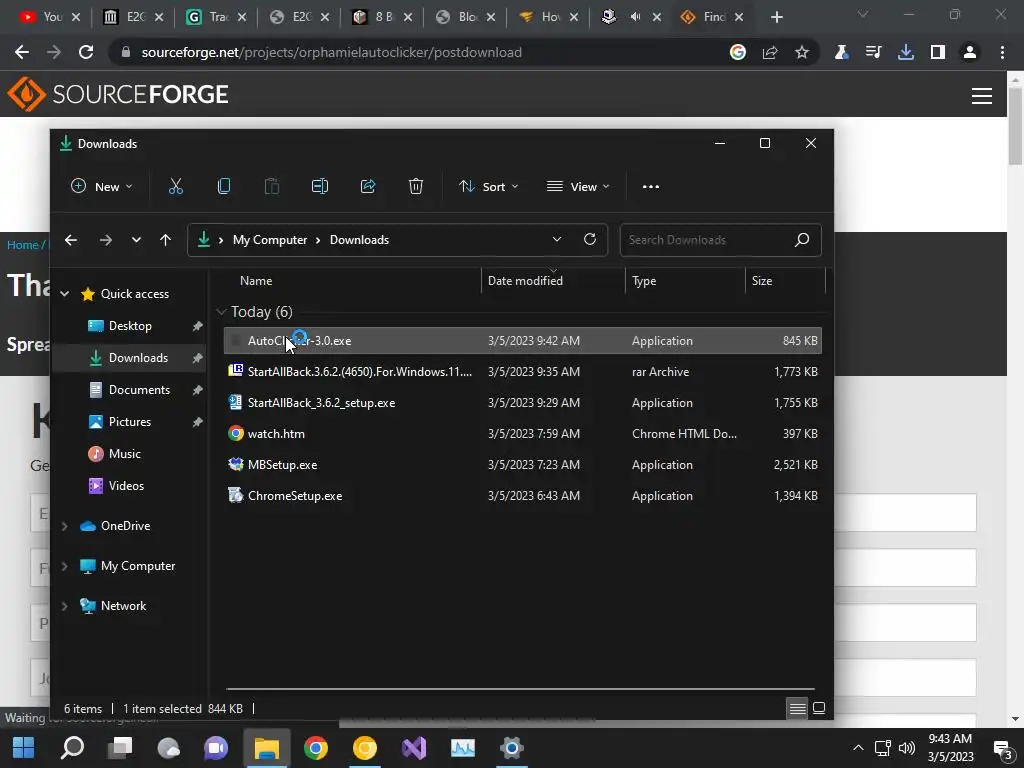This screenshot has height=768, width=1024.
Task: Open Task View on taskbar
Action: point(121,748)
